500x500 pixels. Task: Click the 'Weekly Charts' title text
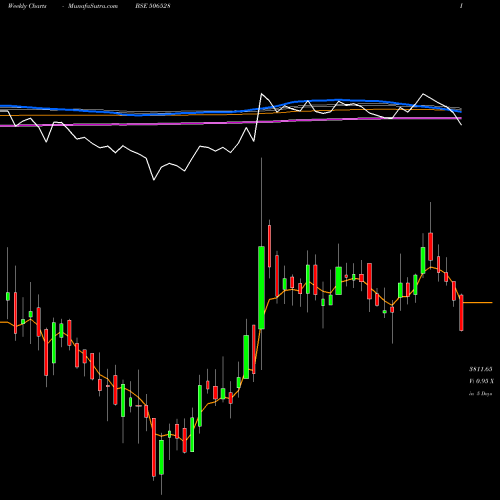pos(27,6)
